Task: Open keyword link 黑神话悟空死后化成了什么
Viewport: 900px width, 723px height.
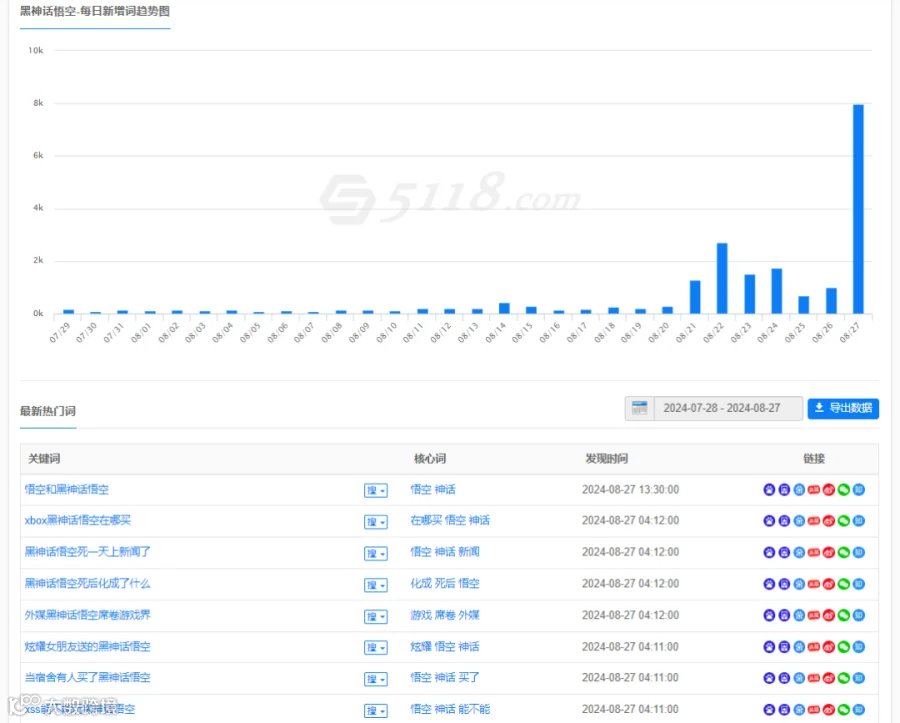Action: click(87, 584)
